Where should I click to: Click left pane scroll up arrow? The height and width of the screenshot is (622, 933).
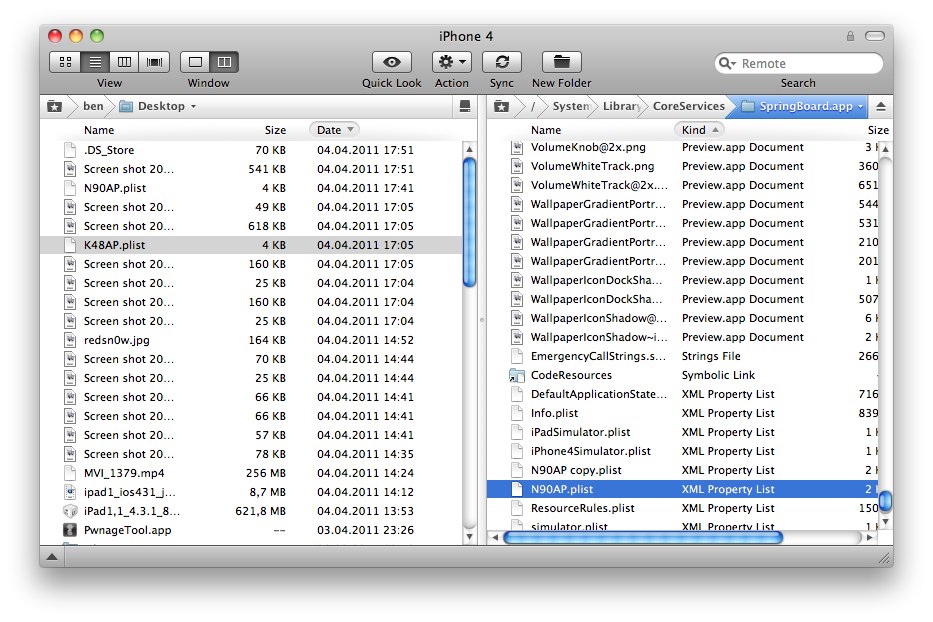pos(469,149)
